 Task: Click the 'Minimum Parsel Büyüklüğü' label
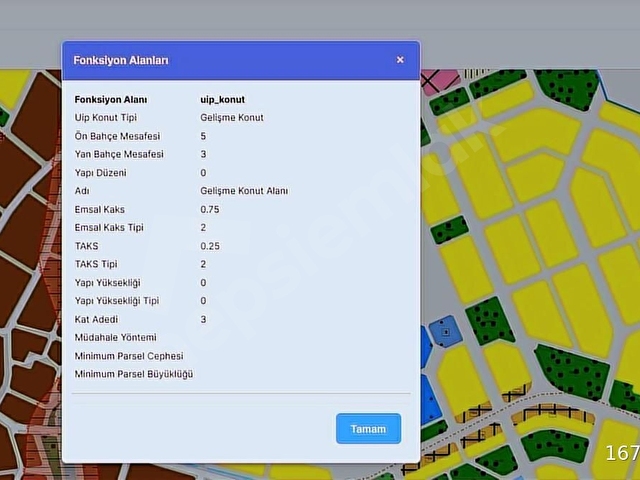click(x=134, y=374)
